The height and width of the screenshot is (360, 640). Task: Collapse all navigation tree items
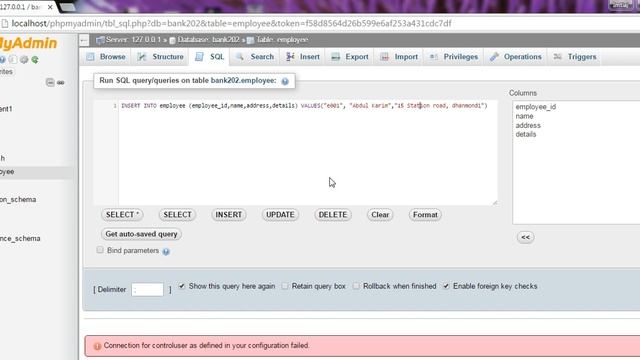pyautogui.click(x=50, y=82)
